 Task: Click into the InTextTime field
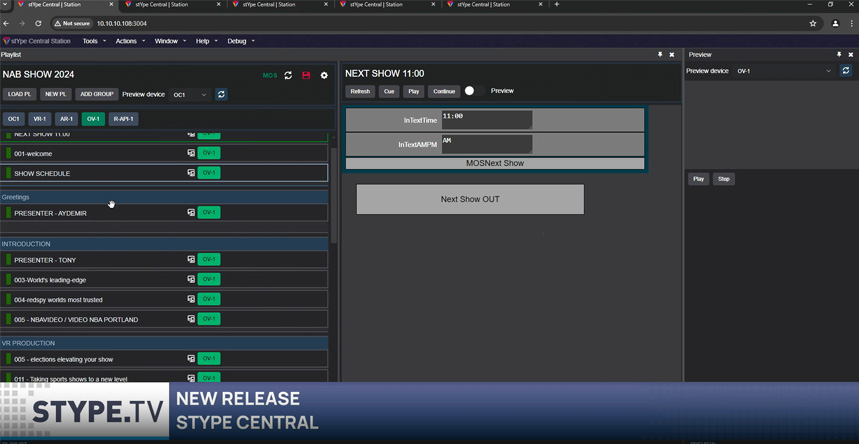(x=487, y=120)
